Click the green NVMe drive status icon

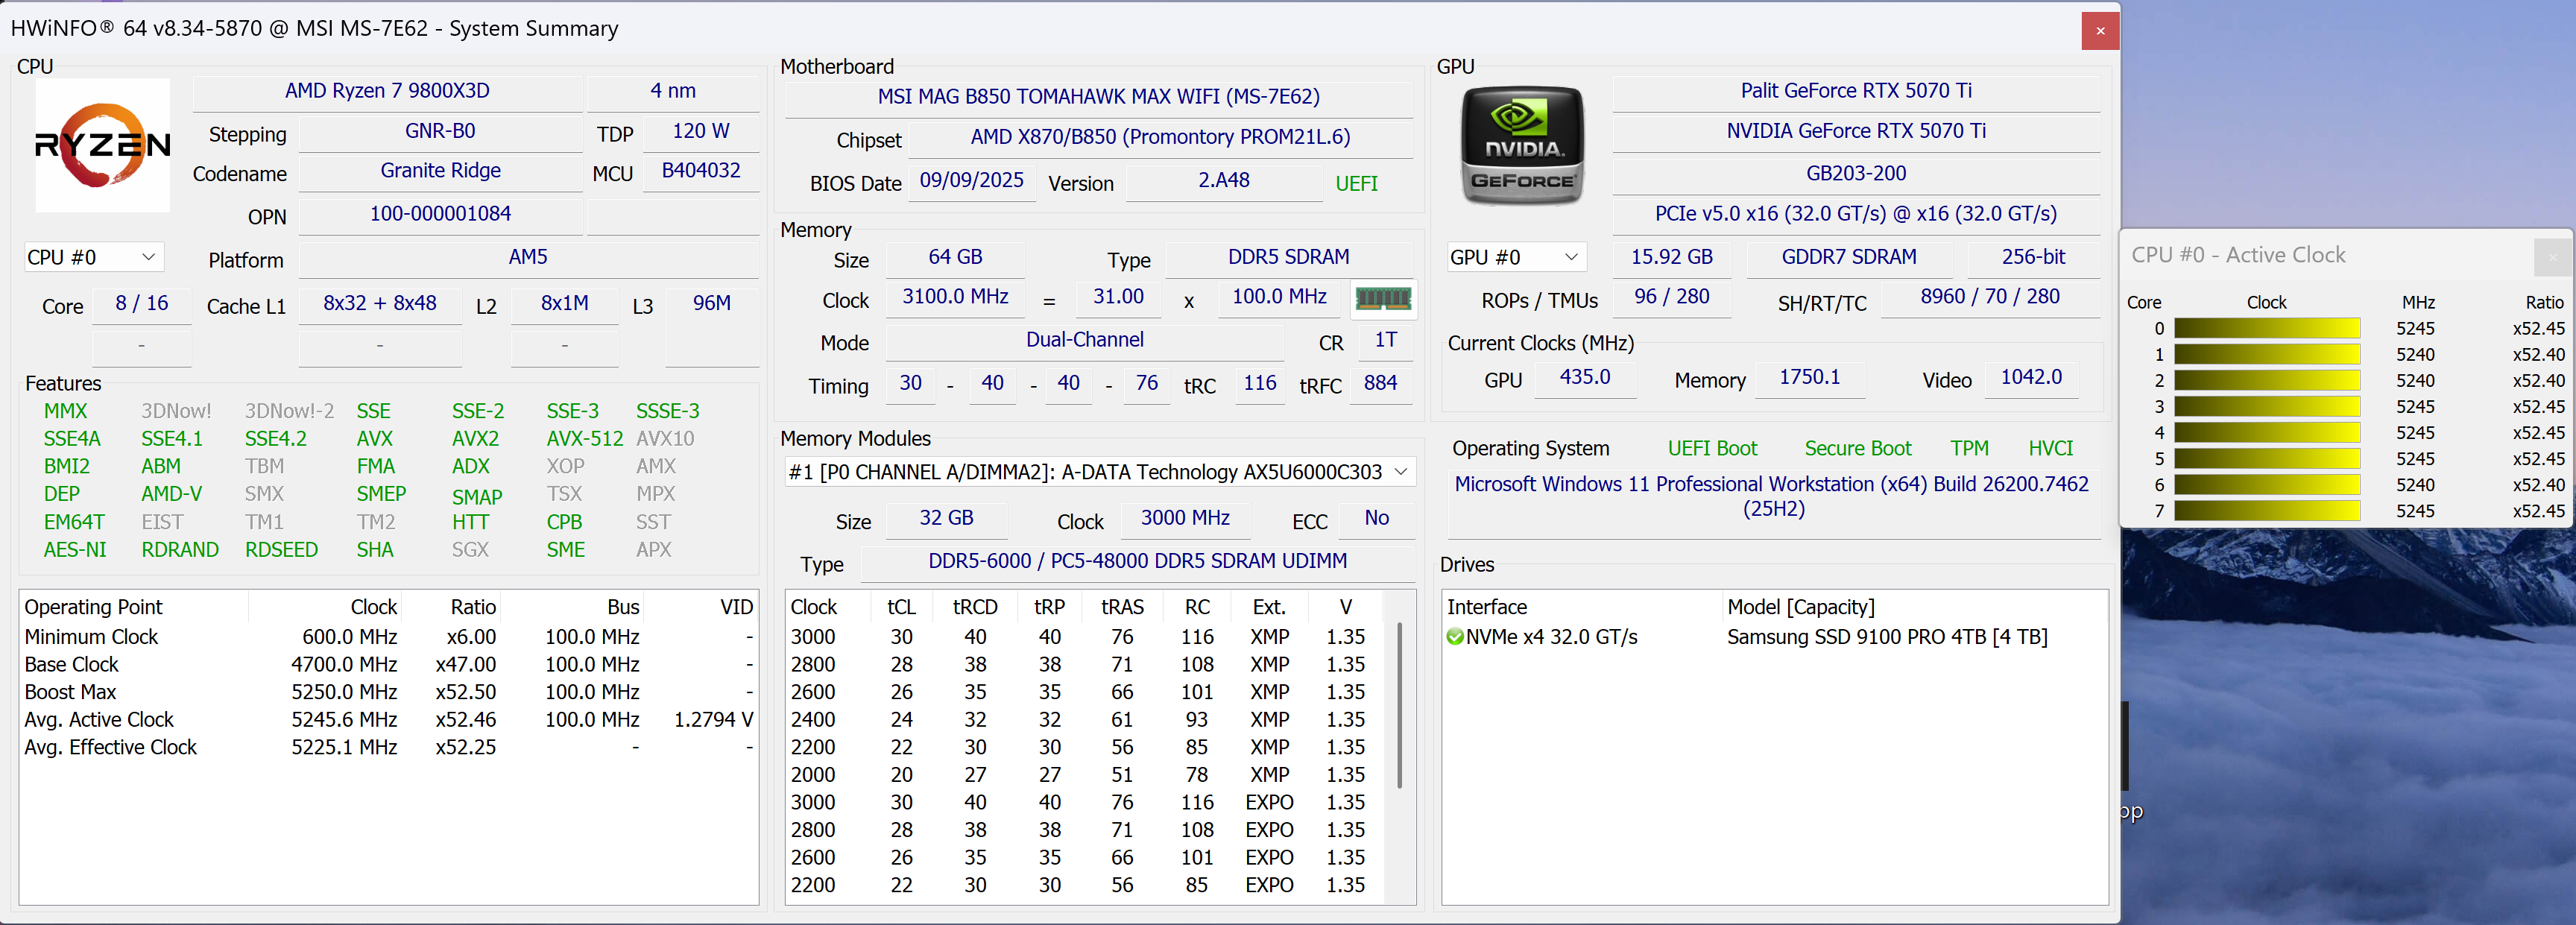[x=1455, y=637]
